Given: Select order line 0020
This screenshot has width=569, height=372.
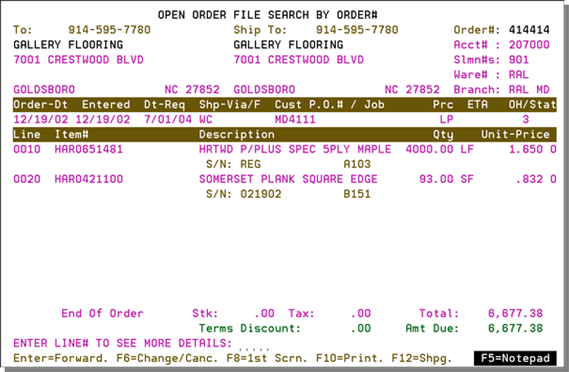Looking at the screenshot, I should pyautogui.click(x=284, y=179).
